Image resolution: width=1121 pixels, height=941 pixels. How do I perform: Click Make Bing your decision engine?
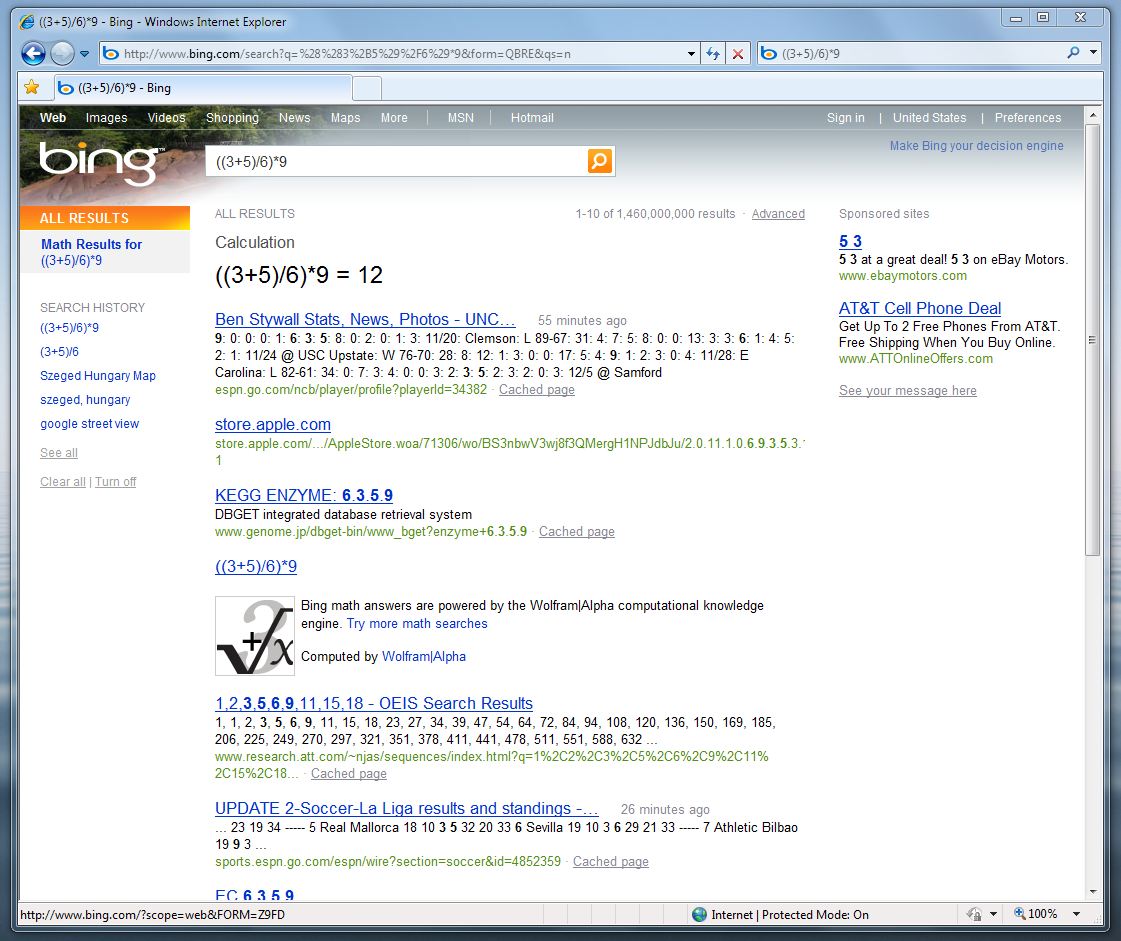pos(976,146)
